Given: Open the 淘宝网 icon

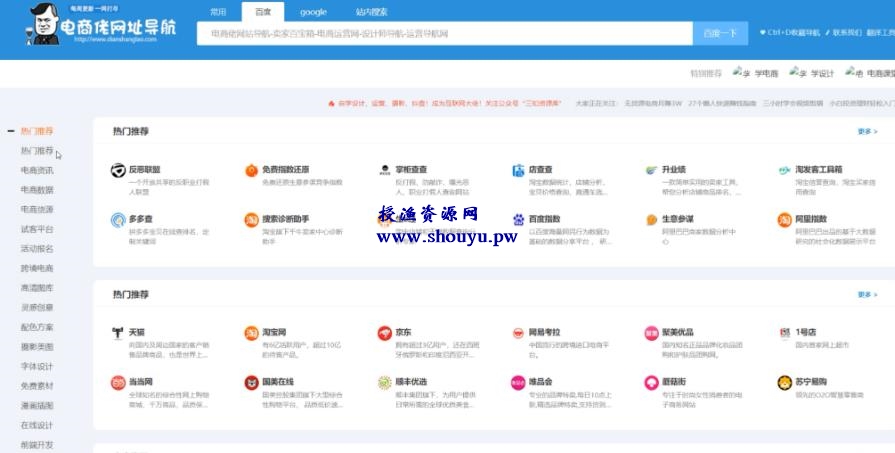Looking at the screenshot, I should click(x=252, y=333).
